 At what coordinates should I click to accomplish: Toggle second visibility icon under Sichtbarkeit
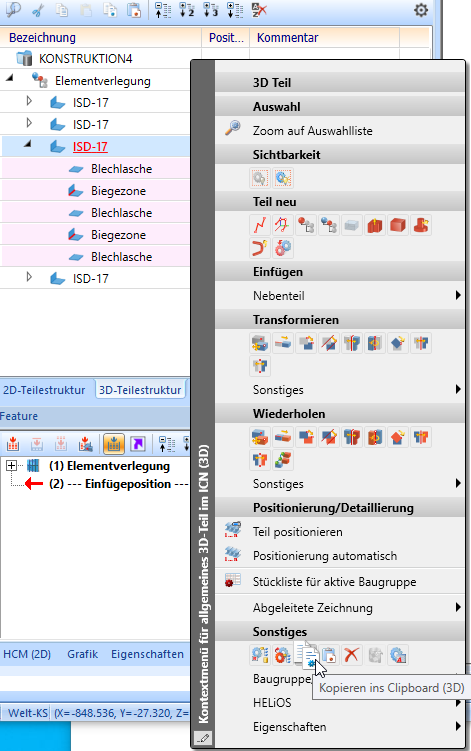coord(283,178)
